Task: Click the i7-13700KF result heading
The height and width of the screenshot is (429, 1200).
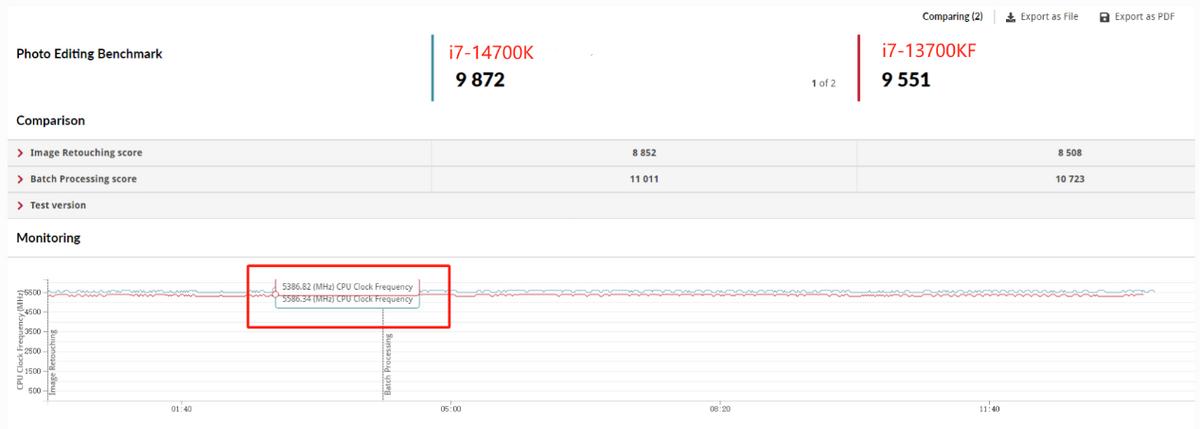Action: 928,51
